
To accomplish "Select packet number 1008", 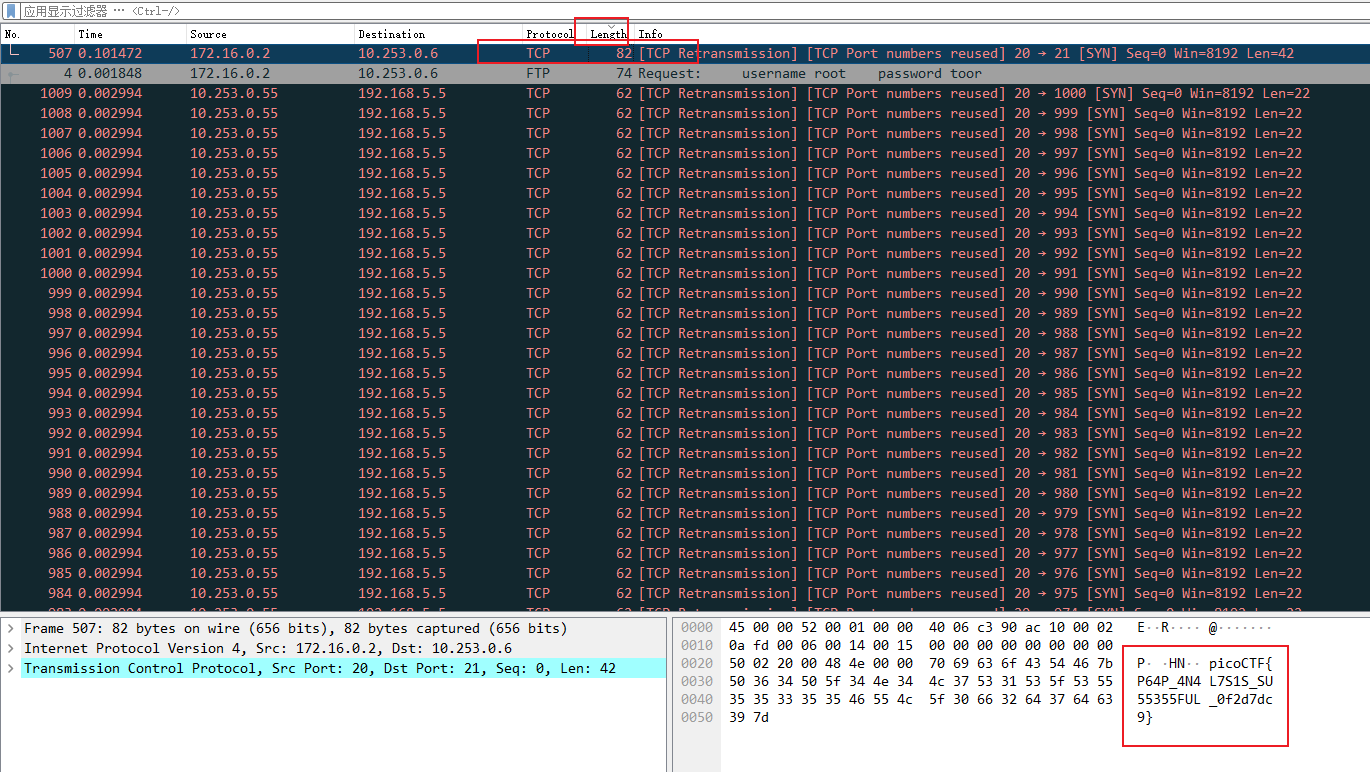I will [x=684, y=113].
